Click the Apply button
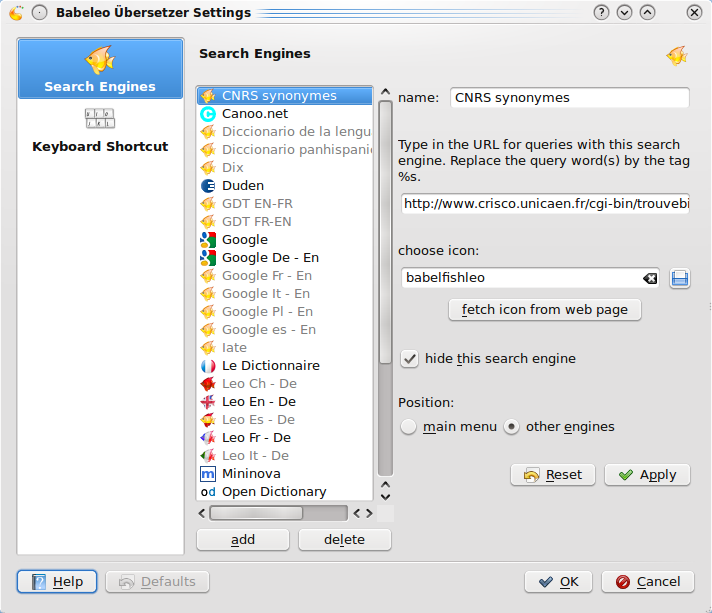 (x=647, y=475)
